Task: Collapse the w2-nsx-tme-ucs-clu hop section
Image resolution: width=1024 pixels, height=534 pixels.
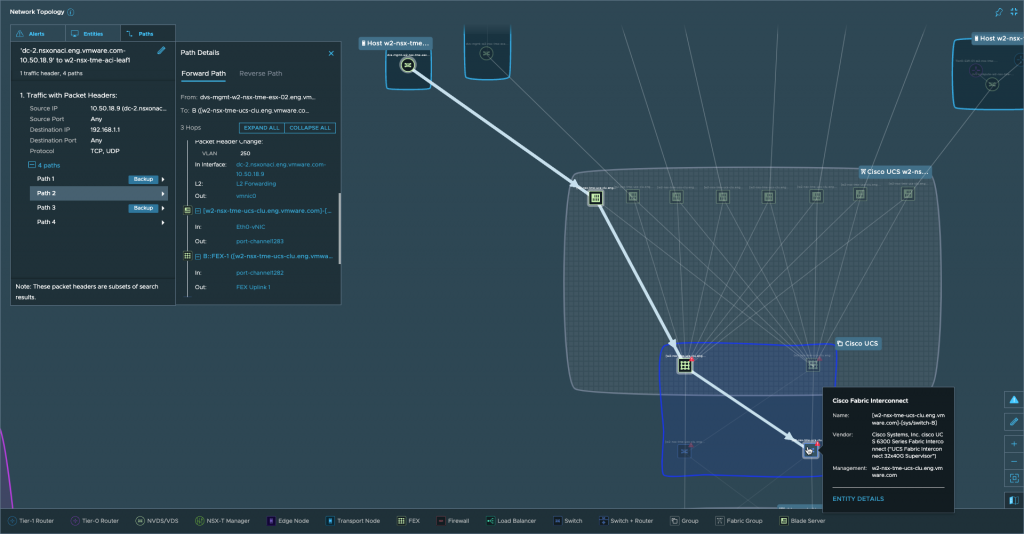Action: 198,211
